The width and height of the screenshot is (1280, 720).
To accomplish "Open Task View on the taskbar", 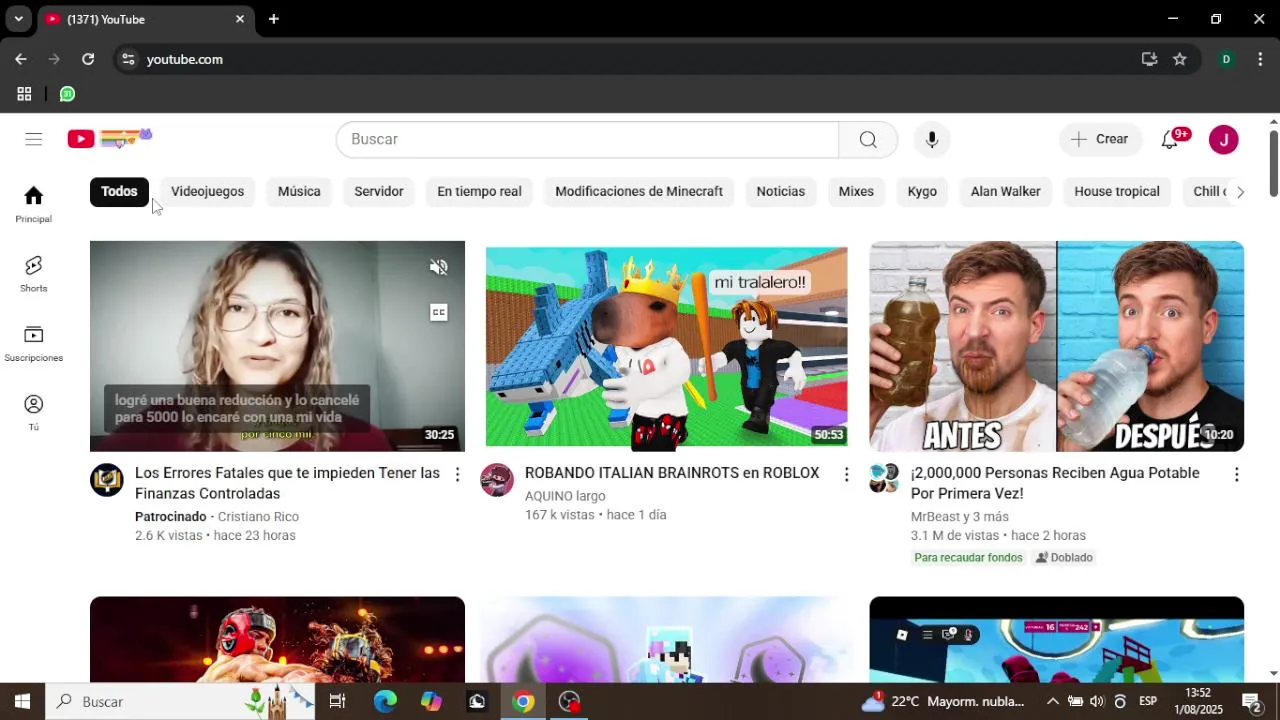I will click(337, 702).
